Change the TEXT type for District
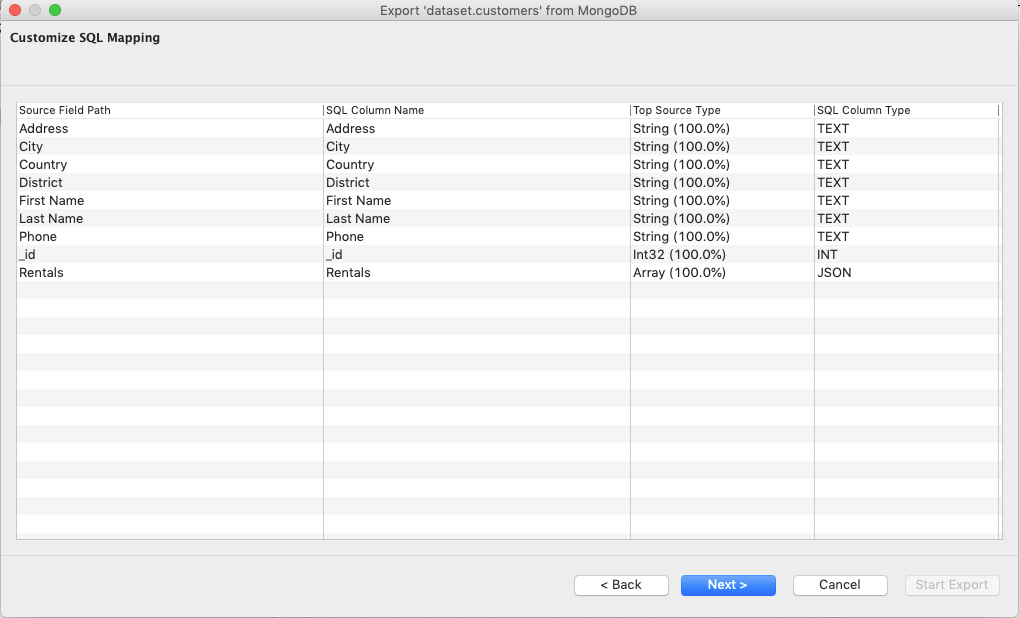 click(x=906, y=182)
